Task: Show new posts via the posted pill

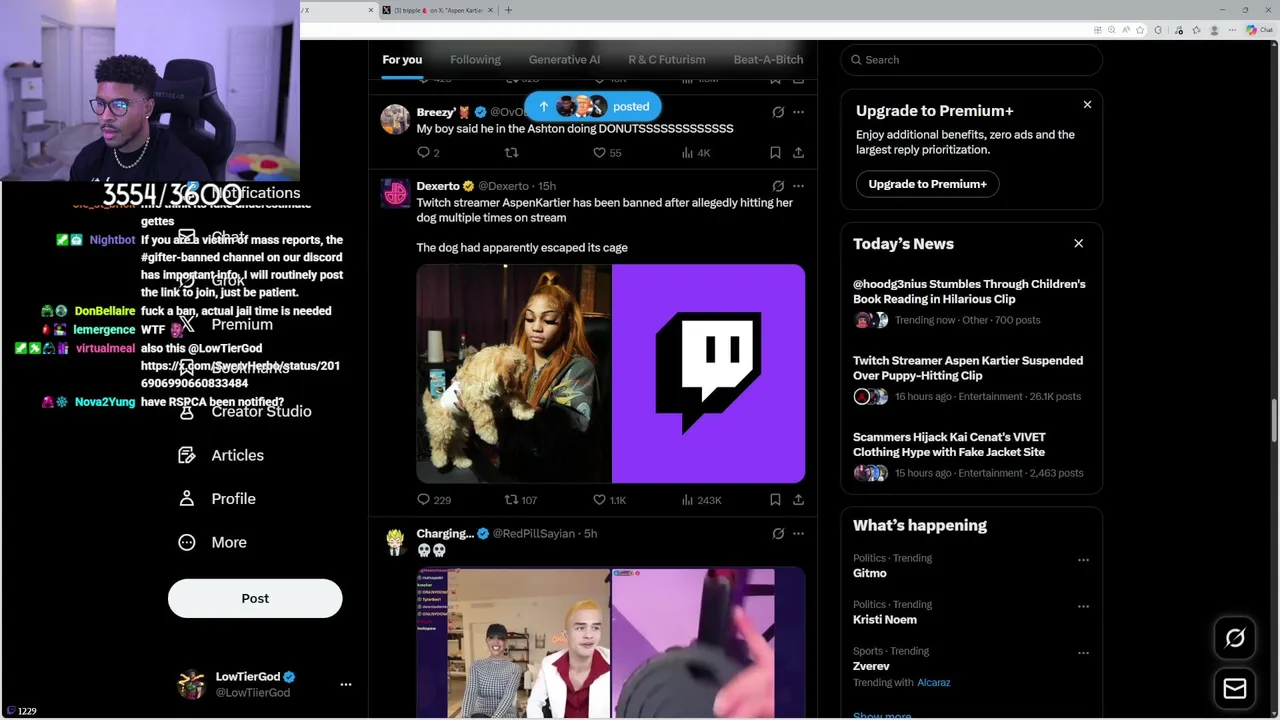Action: tap(592, 106)
